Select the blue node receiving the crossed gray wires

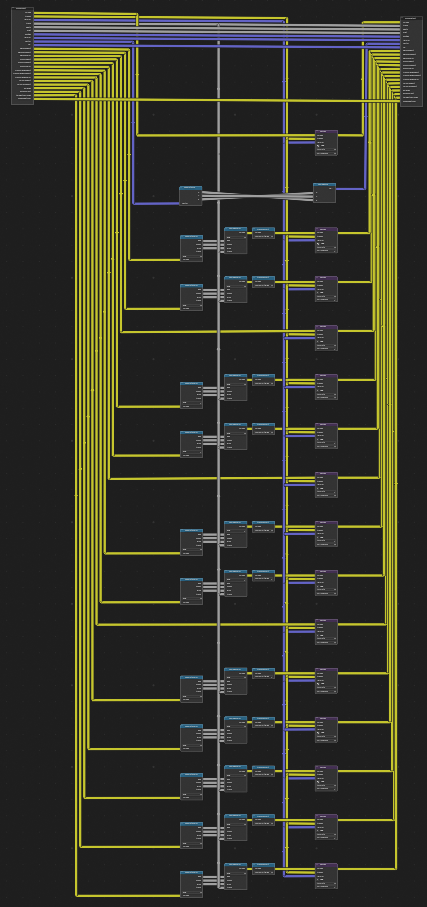pyautogui.click(x=324, y=193)
